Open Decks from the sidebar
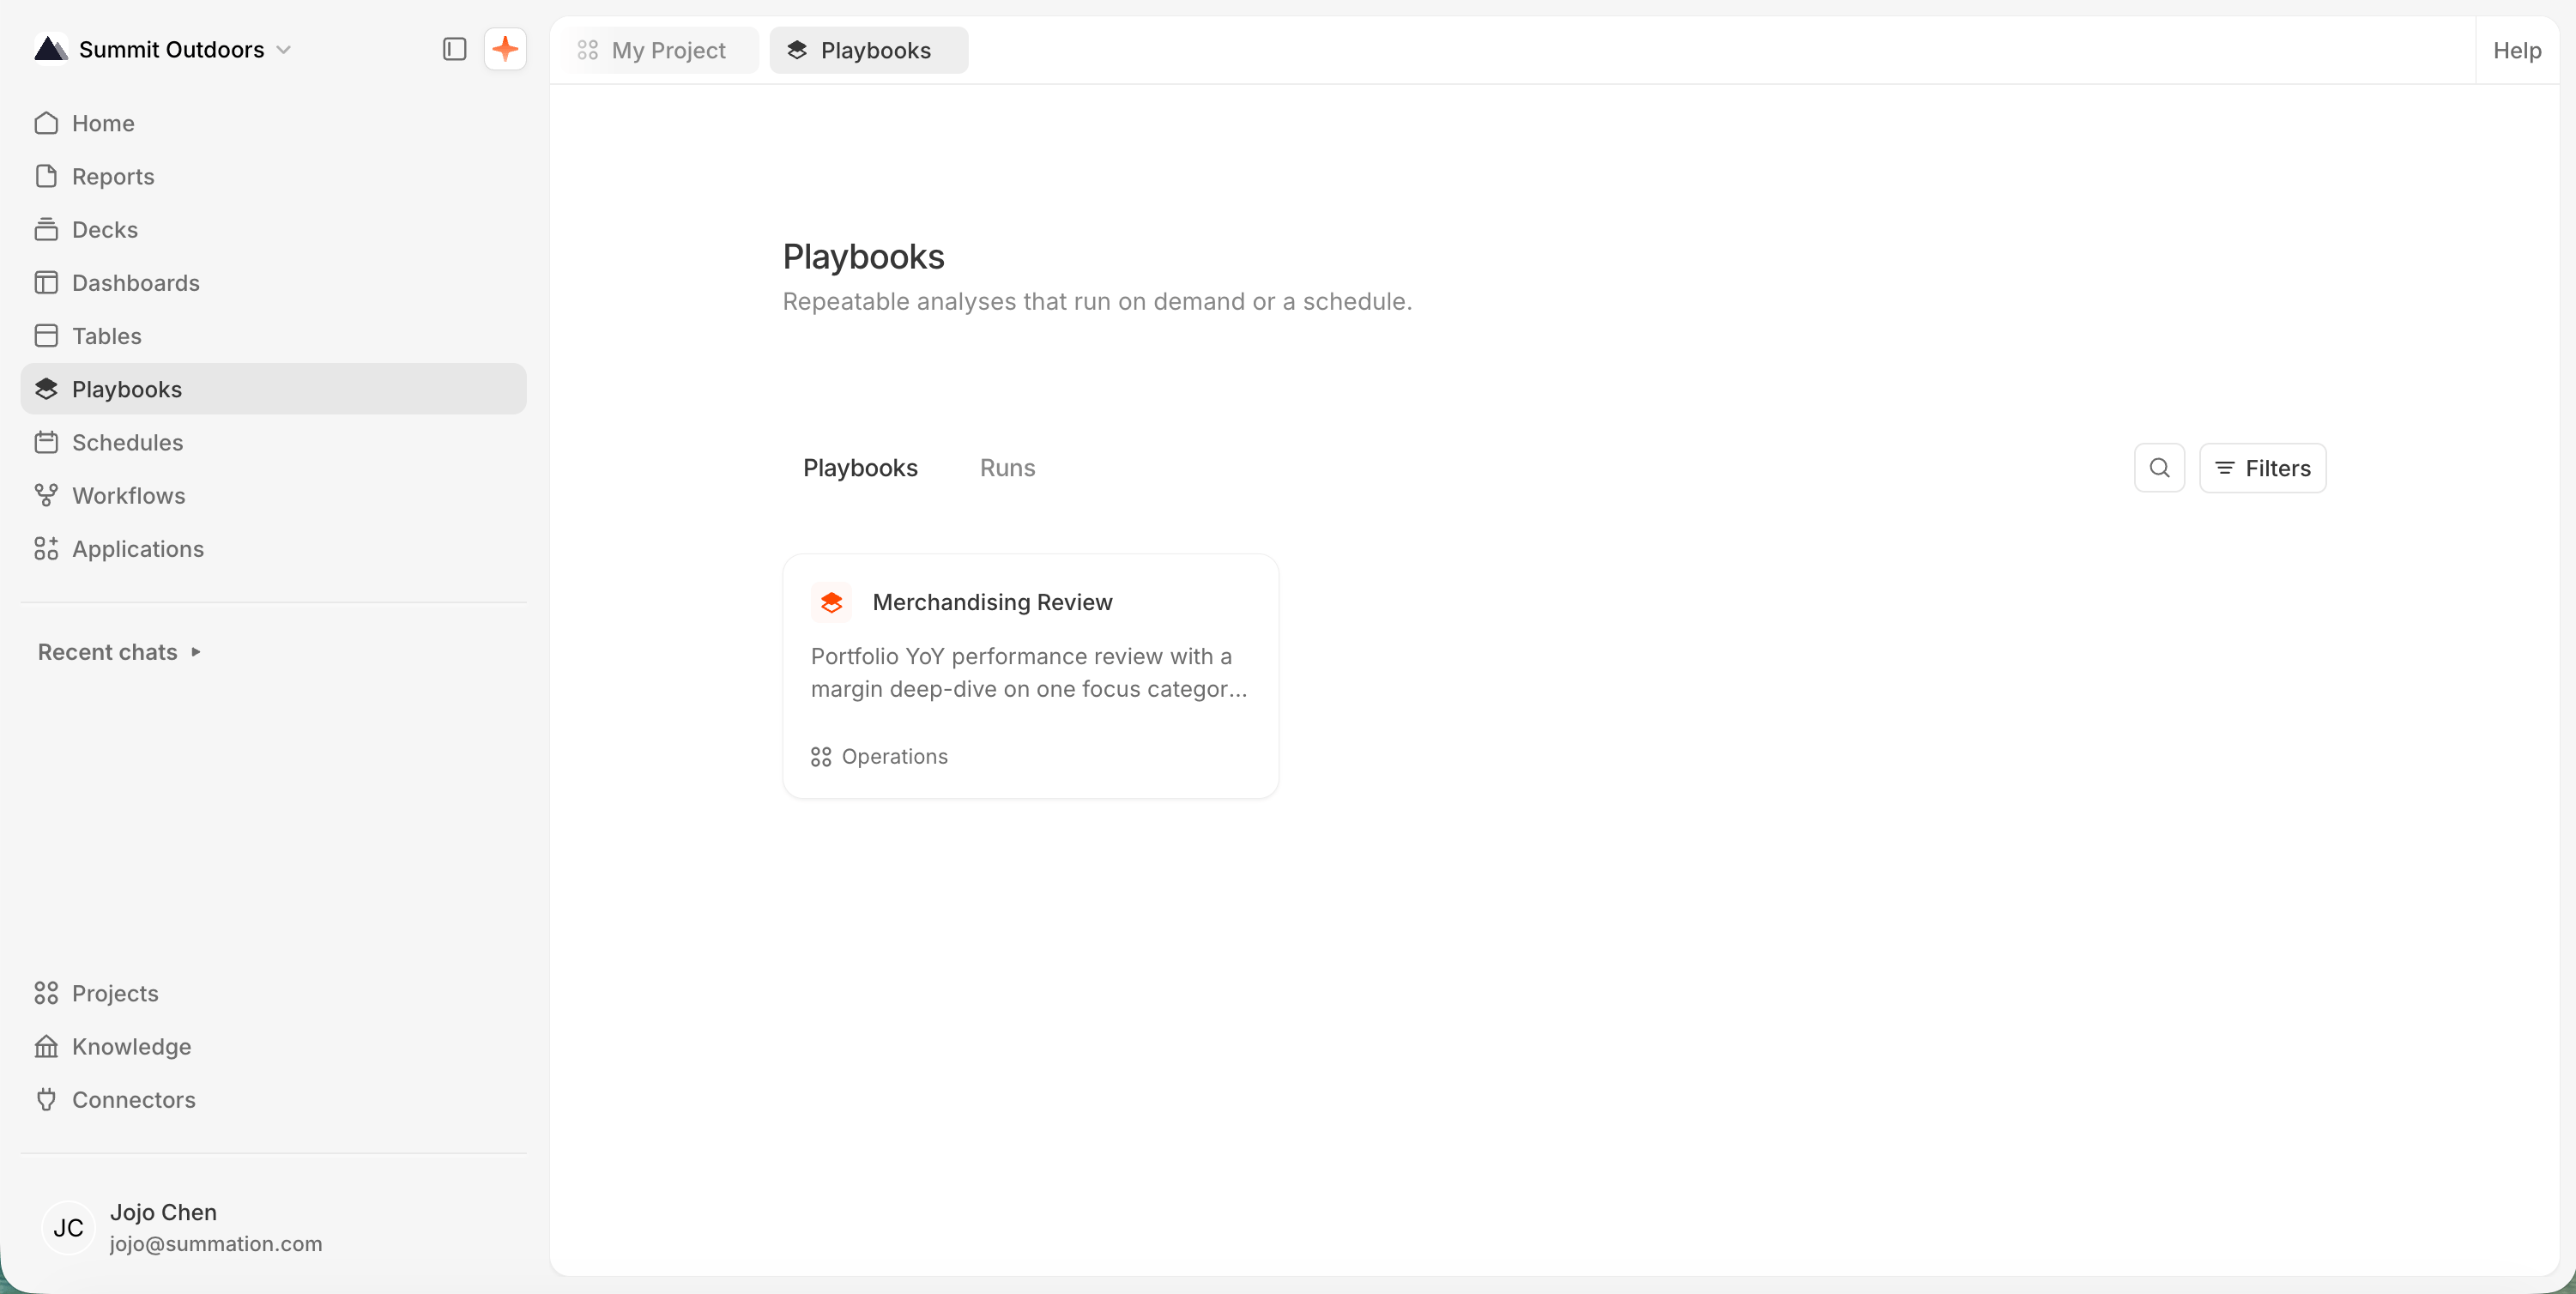Viewport: 2576px width, 1294px height. click(273, 229)
